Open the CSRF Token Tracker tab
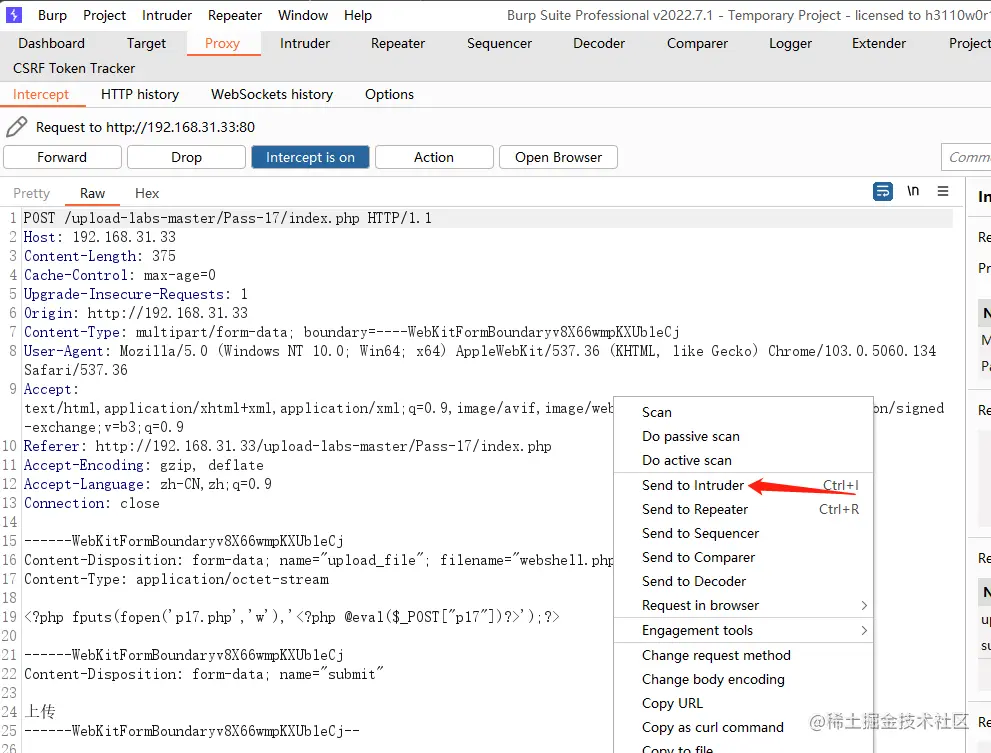991x753 pixels. pyautogui.click(x=74, y=68)
